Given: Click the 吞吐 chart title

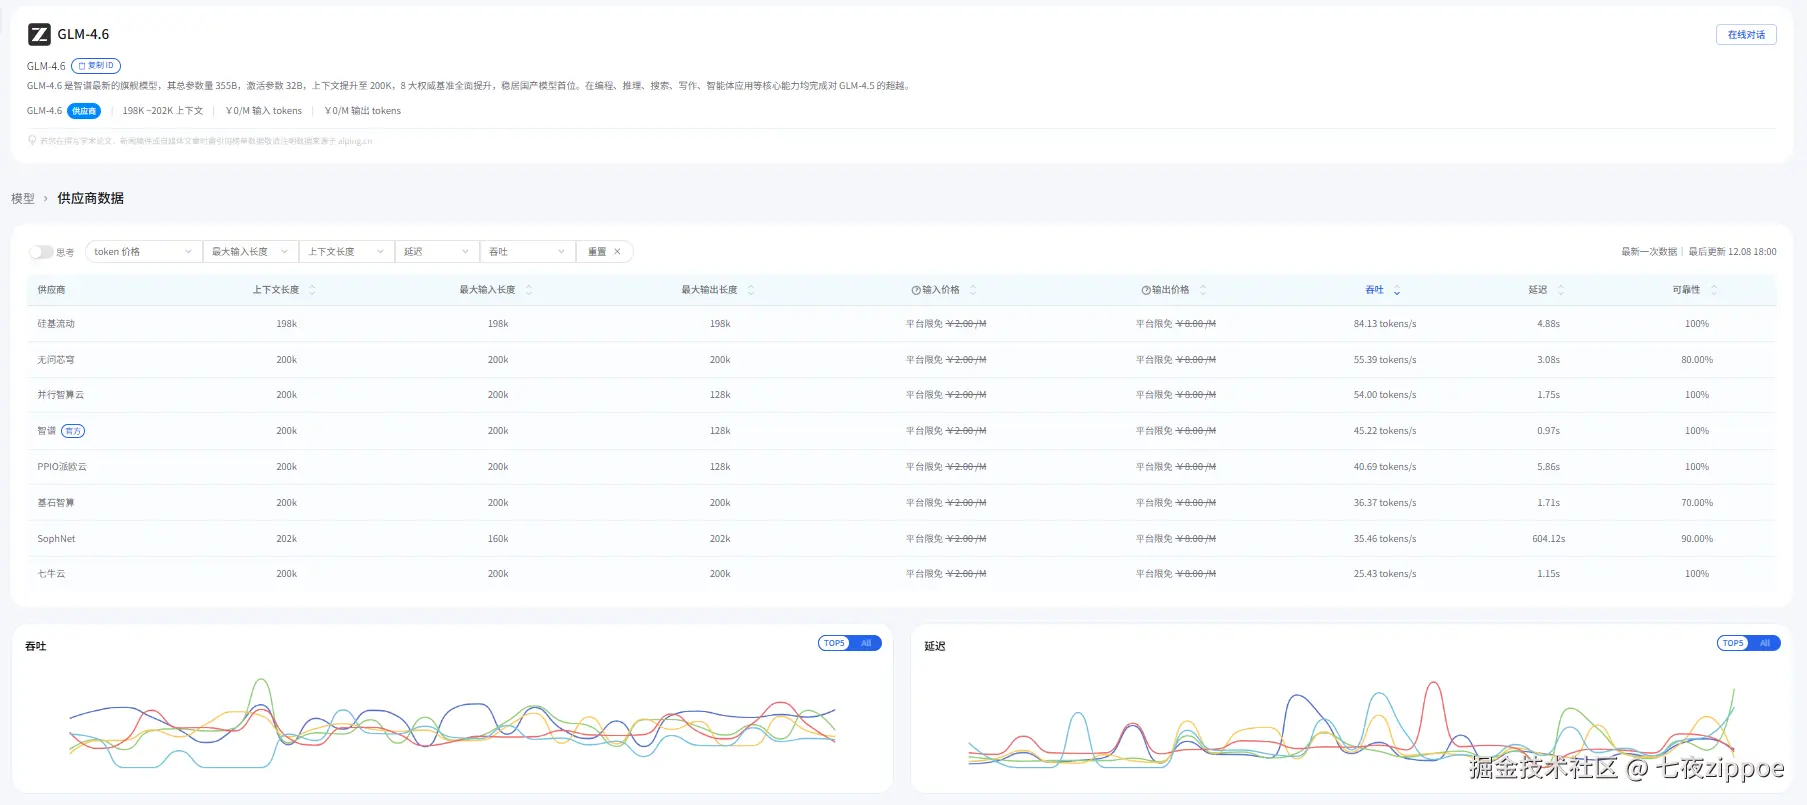Looking at the screenshot, I should pos(36,647).
